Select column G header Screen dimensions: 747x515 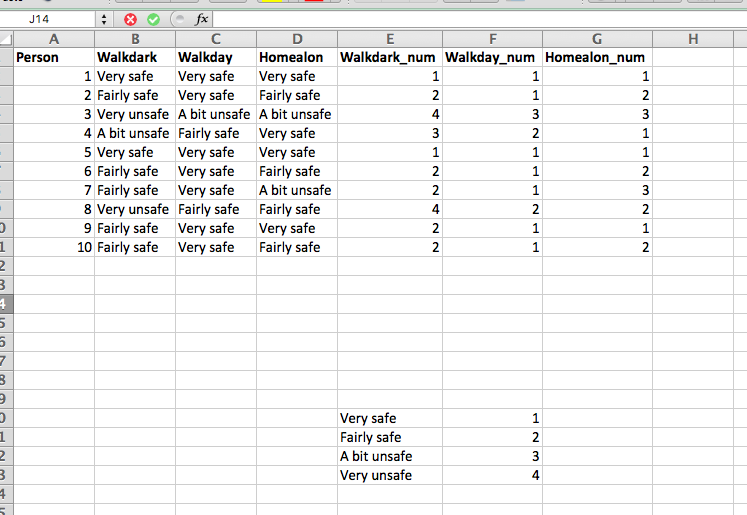(x=597, y=39)
